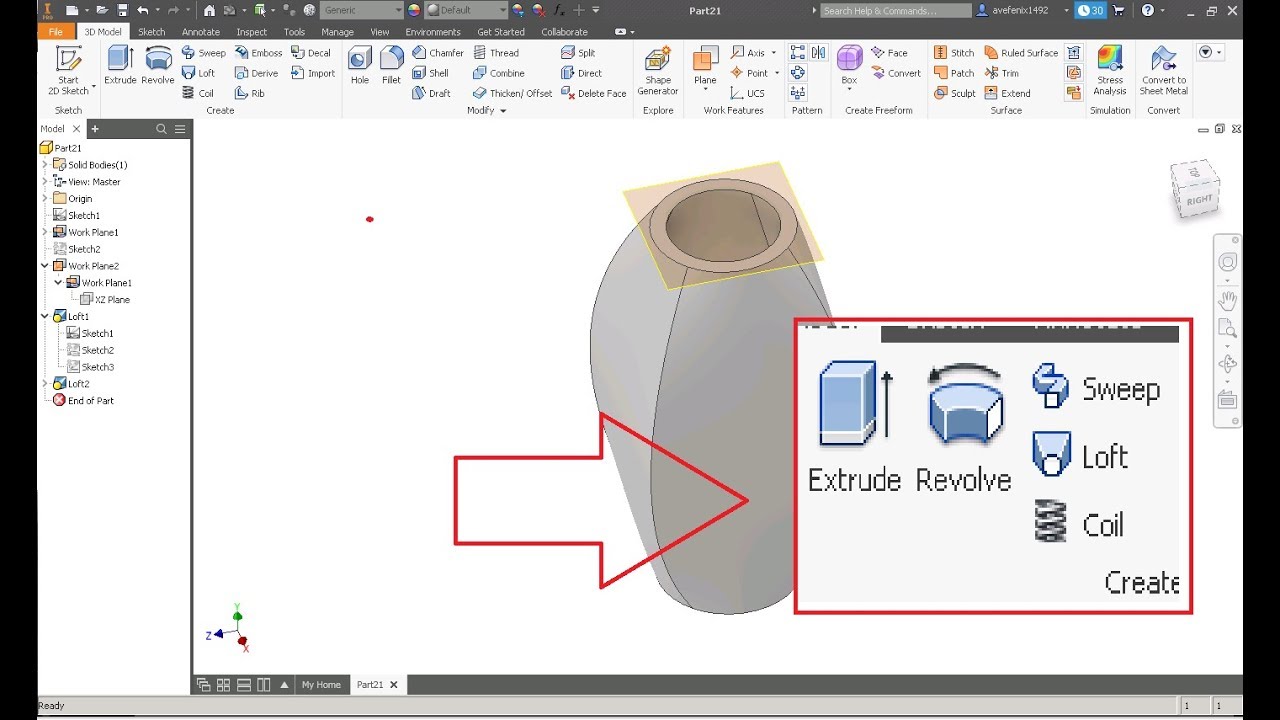This screenshot has height=720, width=1280.
Task: Select the Trim surface tool
Action: [x=1002, y=73]
